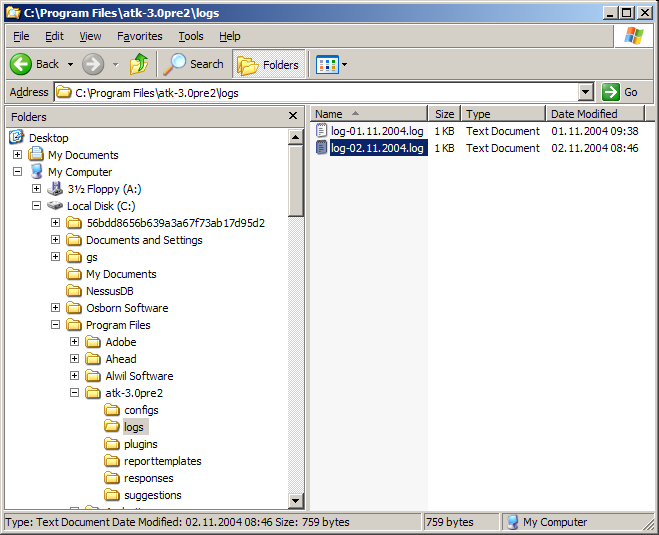The height and width of the screenshot is (535, 659).
Task: Select the 3½ Floppy drive icon
Action: coord(55,189)
